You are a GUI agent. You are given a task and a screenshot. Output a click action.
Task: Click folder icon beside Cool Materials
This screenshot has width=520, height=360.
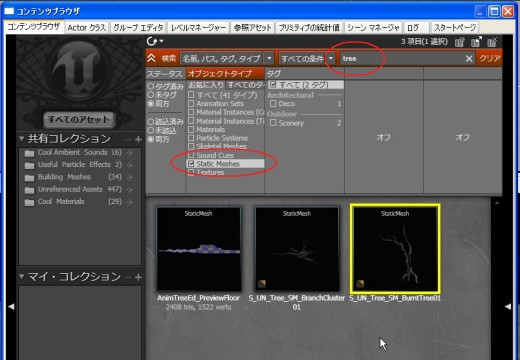click(x=29, y=202)
